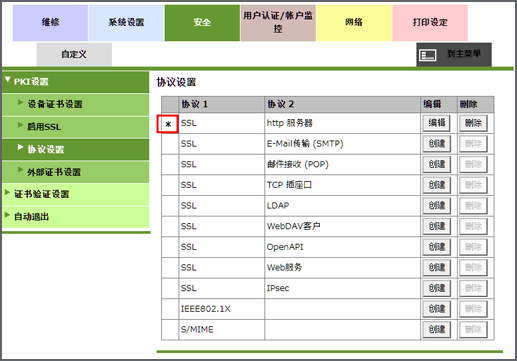Click 创建 for the Web服务 row

(x=437, y=267)
